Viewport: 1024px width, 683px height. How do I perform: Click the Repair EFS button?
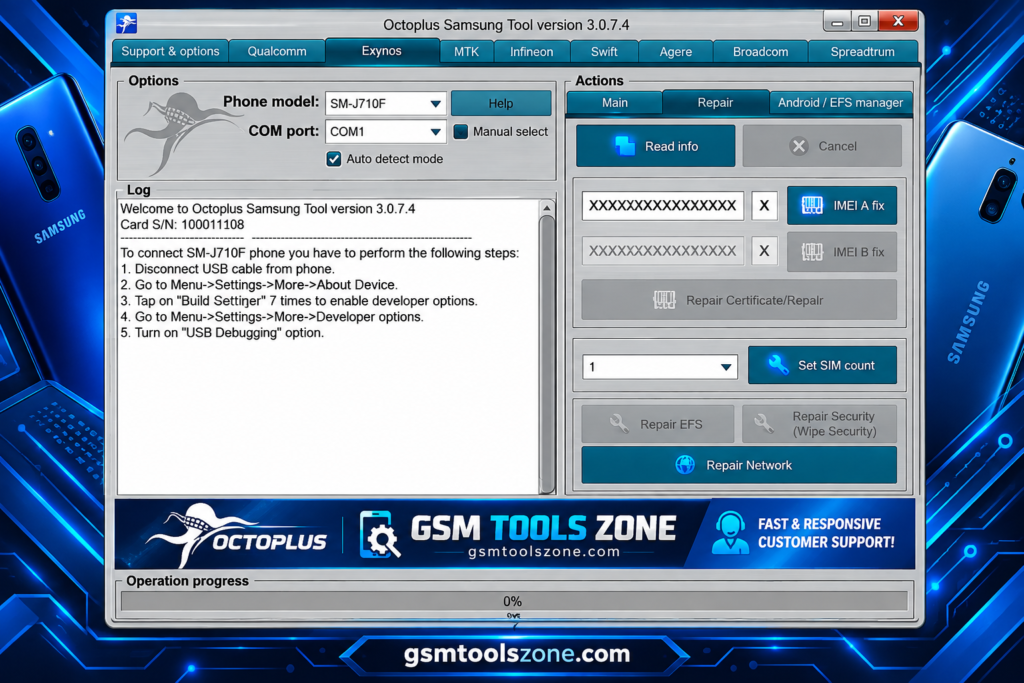[x=658, y=424]
